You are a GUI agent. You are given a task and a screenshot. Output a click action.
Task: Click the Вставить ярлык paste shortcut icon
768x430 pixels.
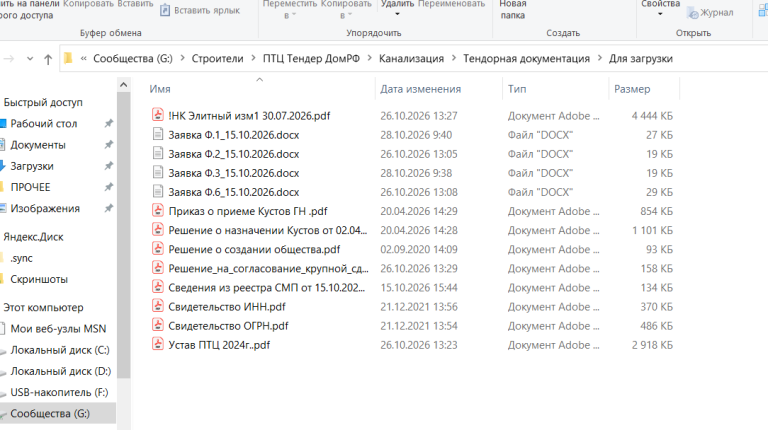click(x=165, y=10)
